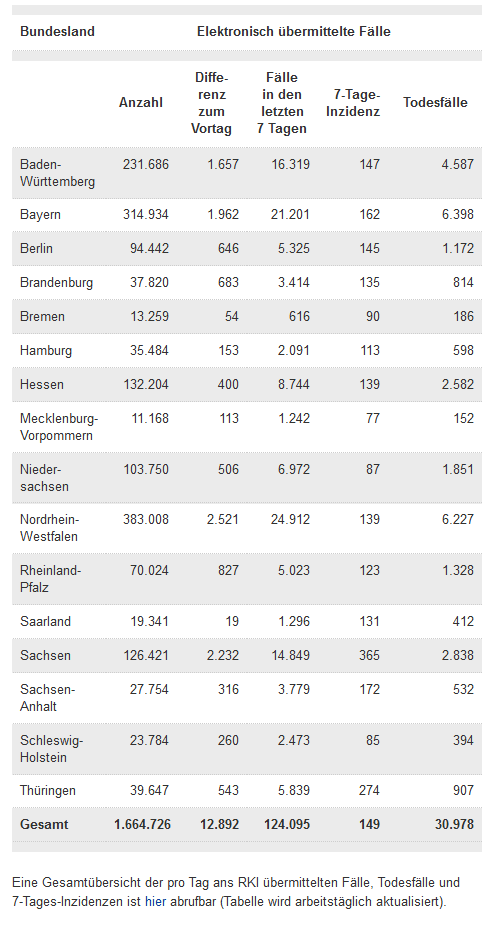Click total deaths value 30.978
This screenshot has height=942, width=500.
(x=454, y=824)
